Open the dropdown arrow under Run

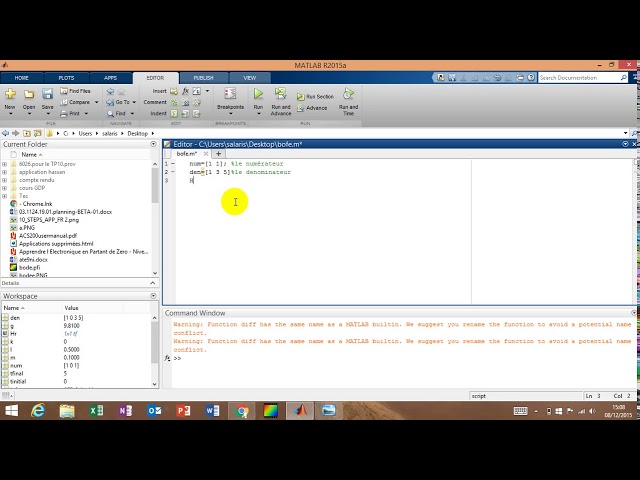coord(258,114)
